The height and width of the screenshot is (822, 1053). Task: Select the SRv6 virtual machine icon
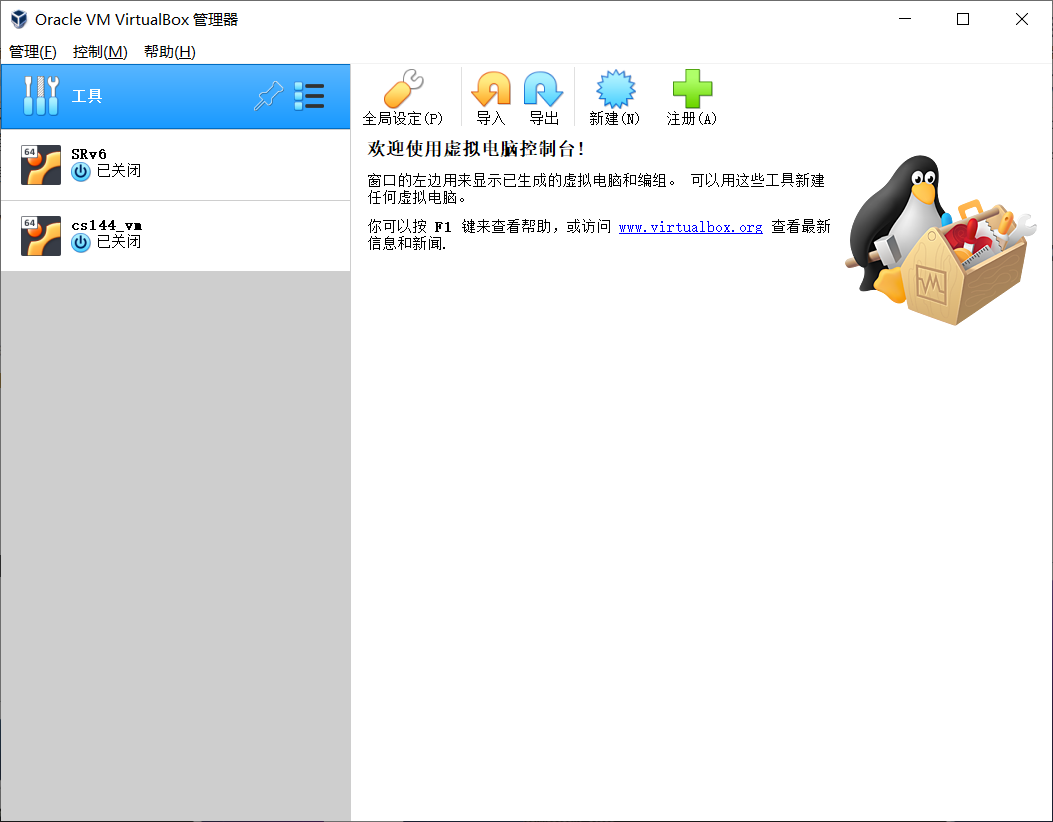(x=41, y=165)
